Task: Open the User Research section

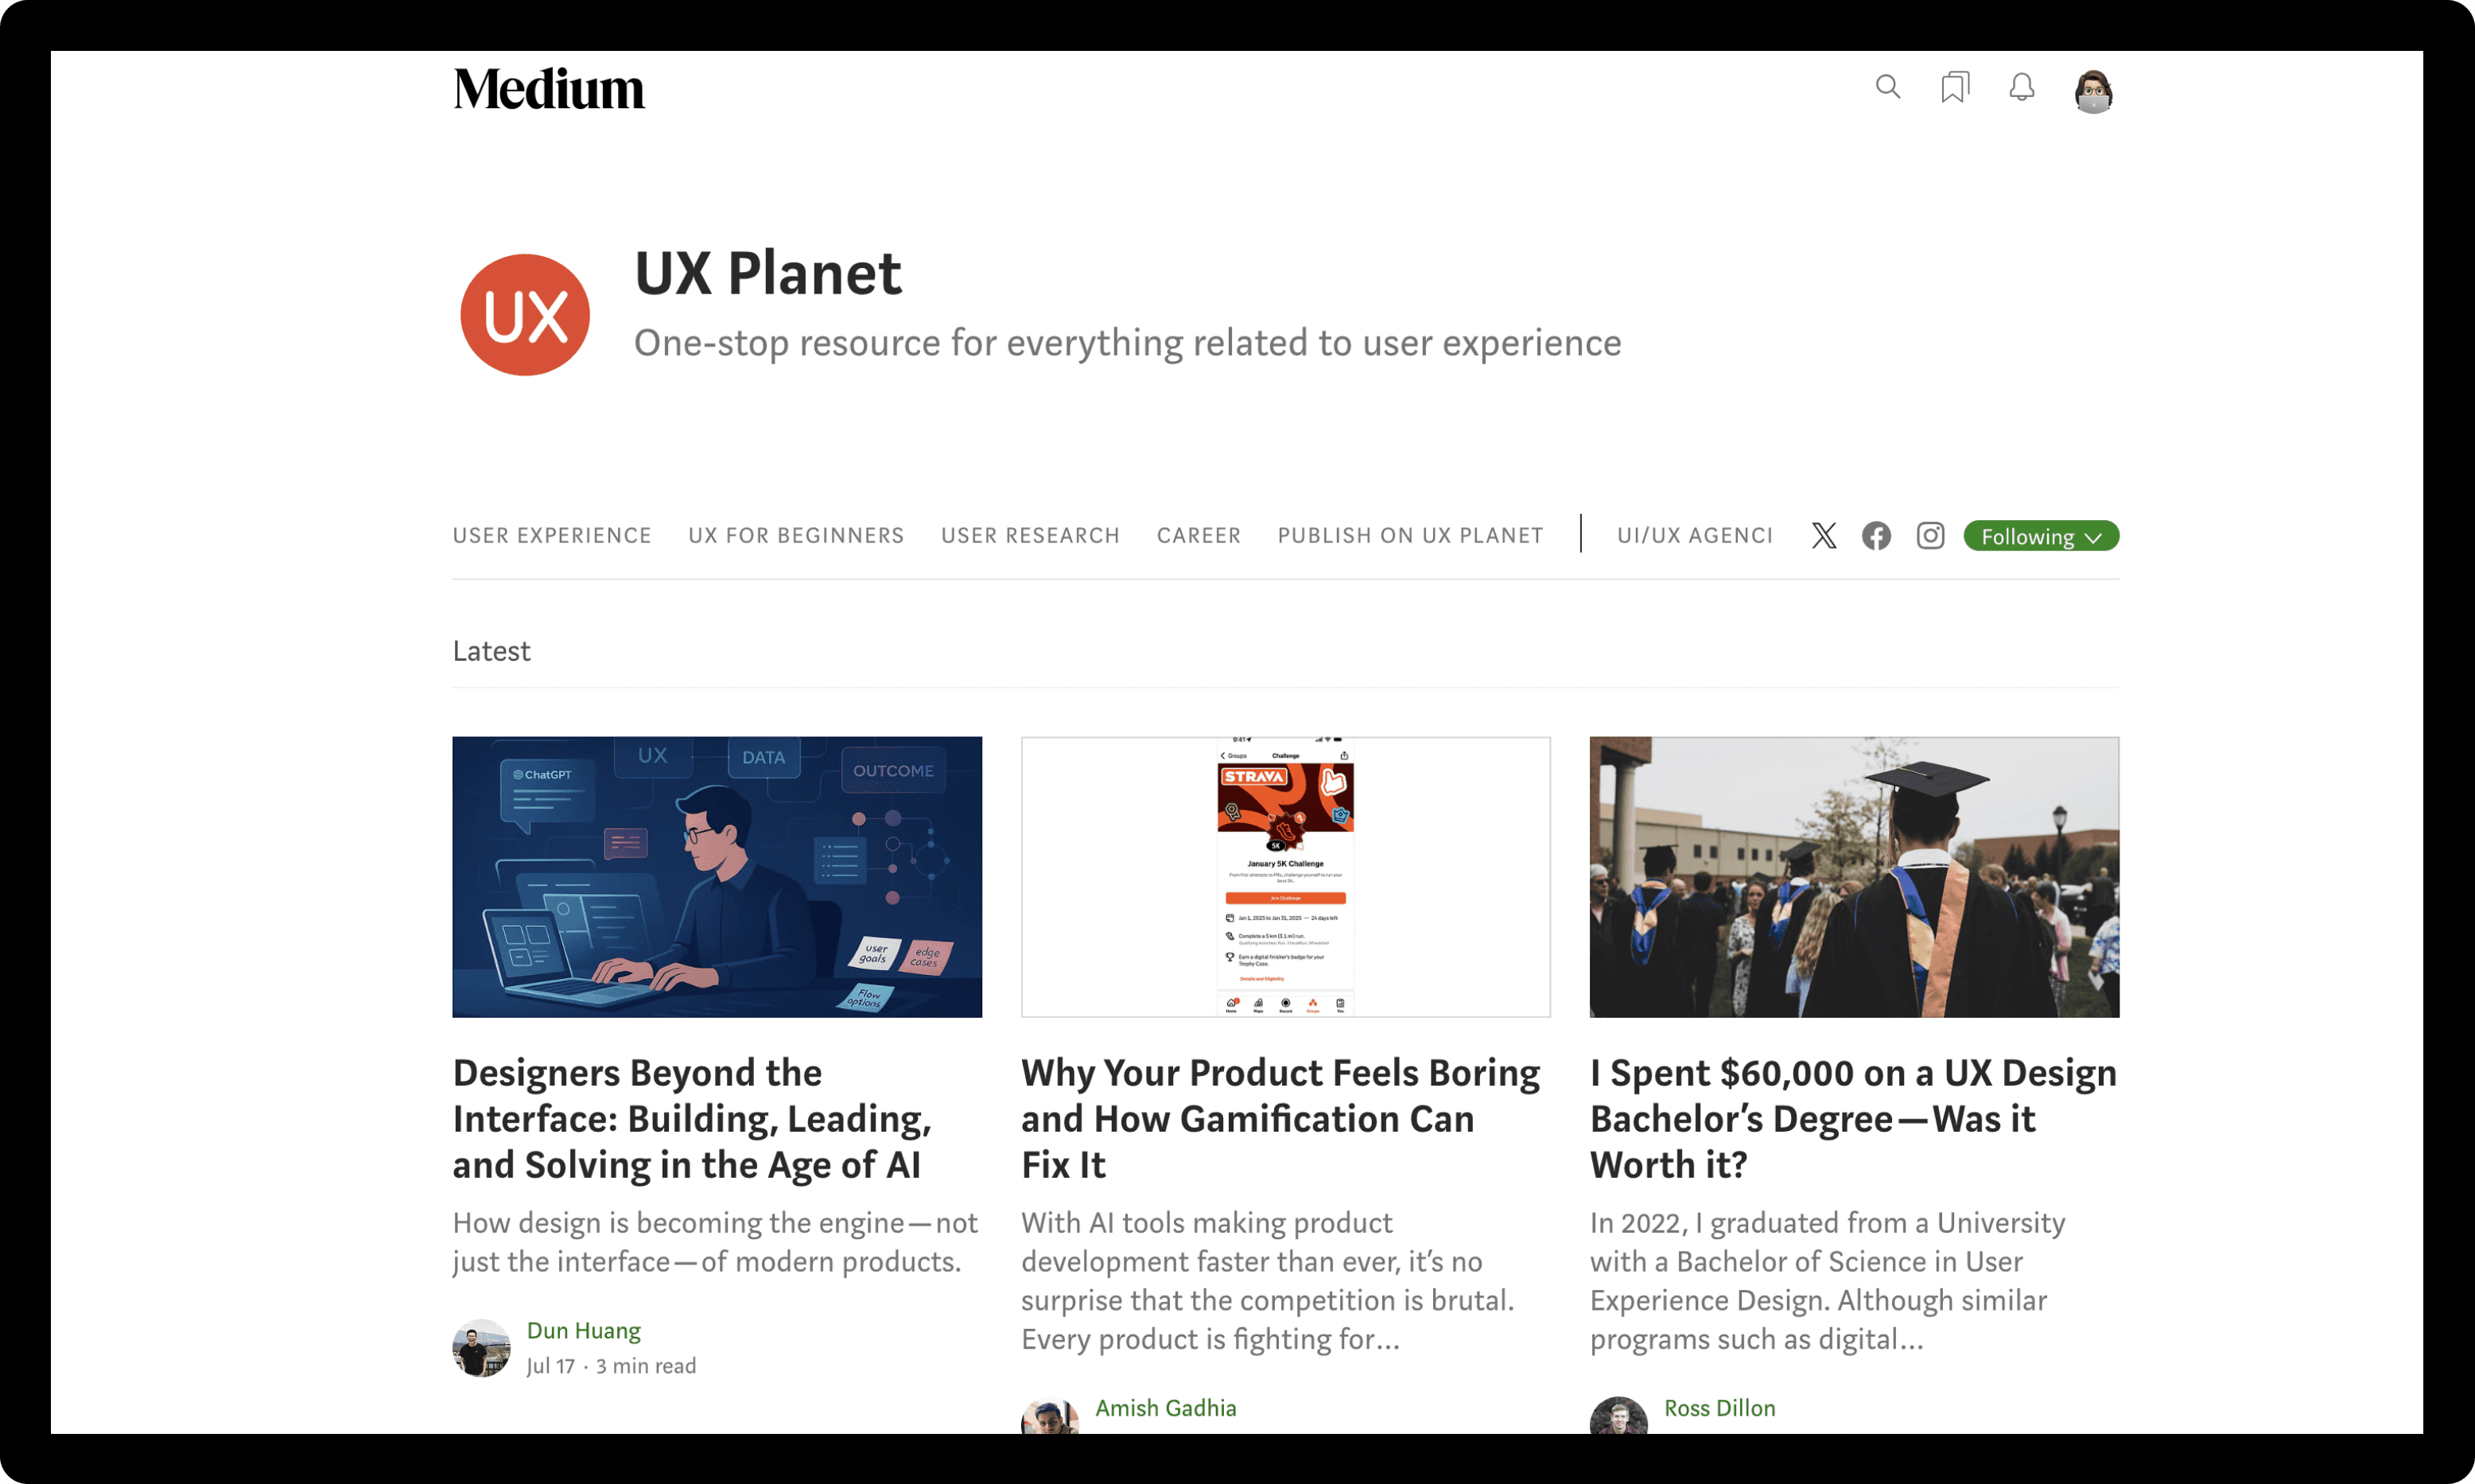Action: (1030, 536)
